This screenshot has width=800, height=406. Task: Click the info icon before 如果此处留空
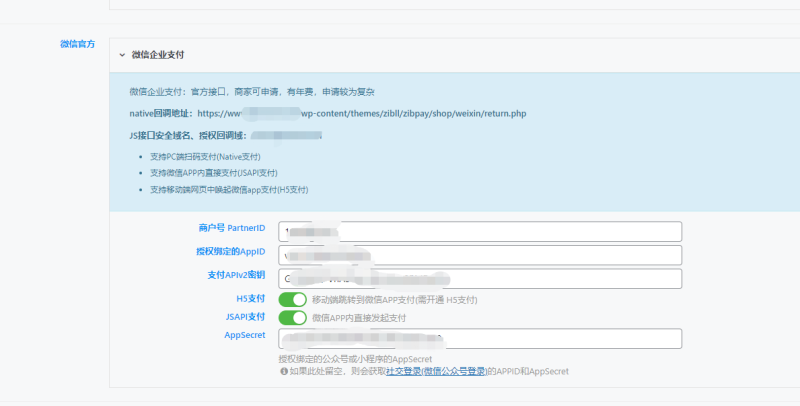click(x=284, y=371)
